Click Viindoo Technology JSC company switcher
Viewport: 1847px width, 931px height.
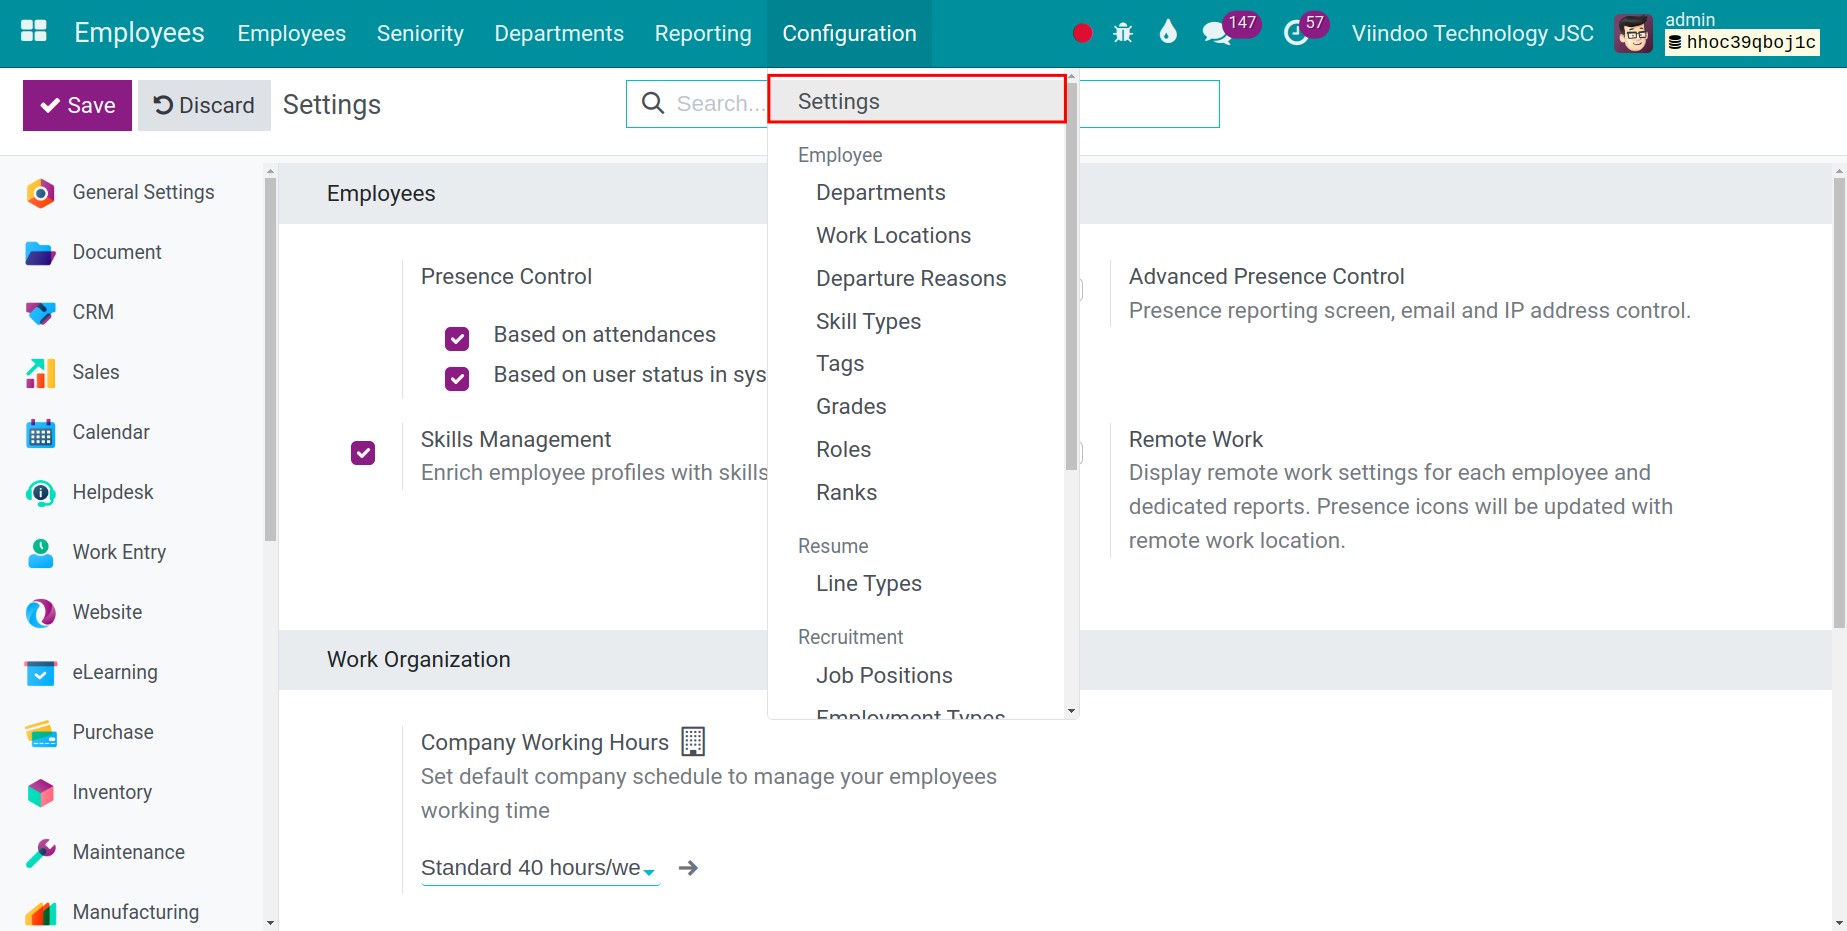1472,33
